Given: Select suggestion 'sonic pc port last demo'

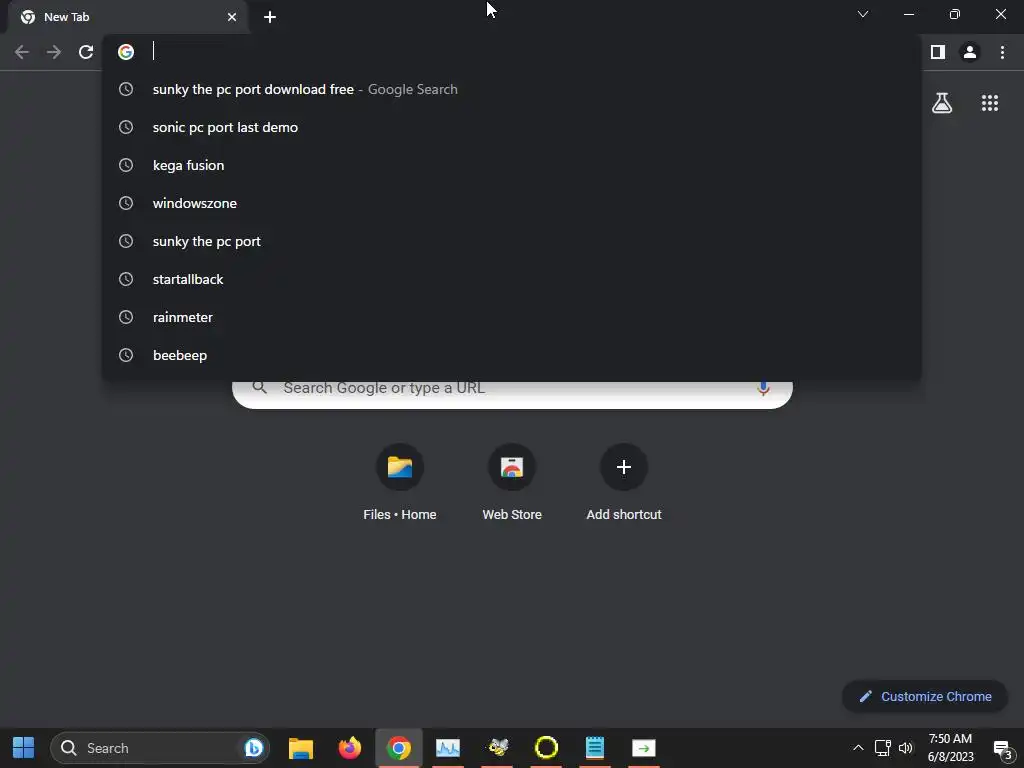Looking at the screenshot, I should point(512,127).
